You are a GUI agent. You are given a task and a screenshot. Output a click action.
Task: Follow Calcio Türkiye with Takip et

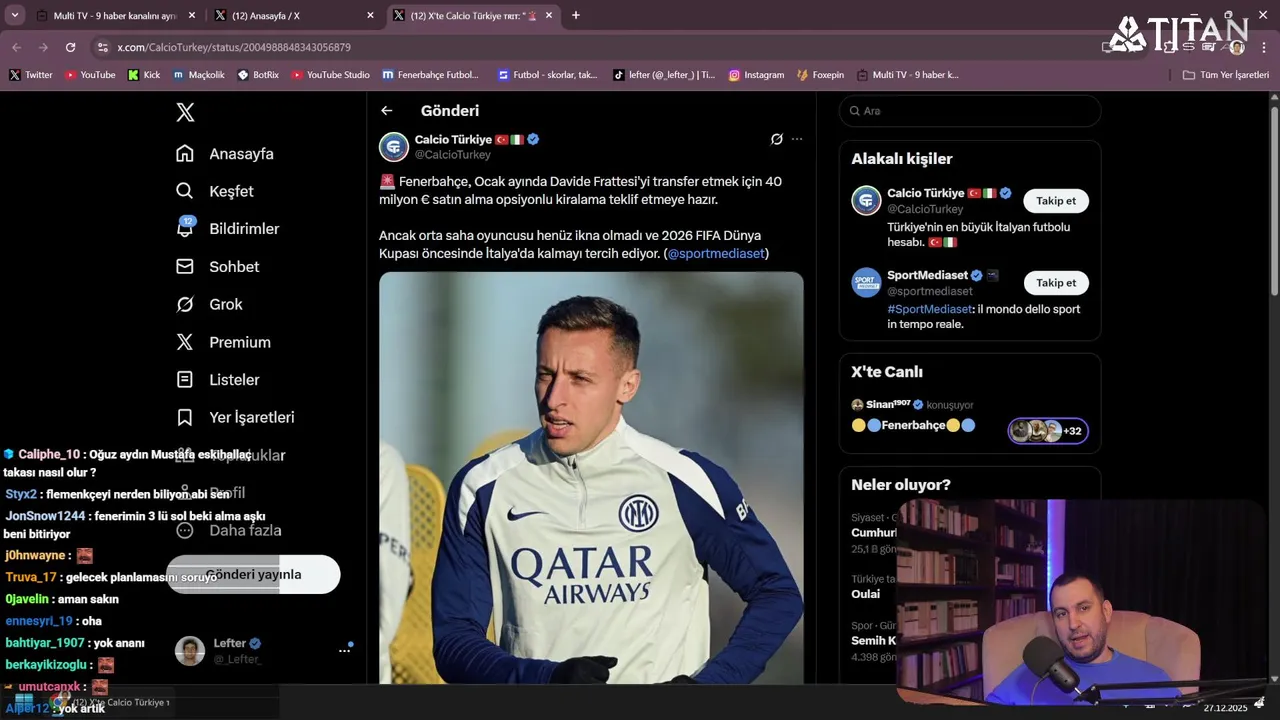[x=1056, y=201]
